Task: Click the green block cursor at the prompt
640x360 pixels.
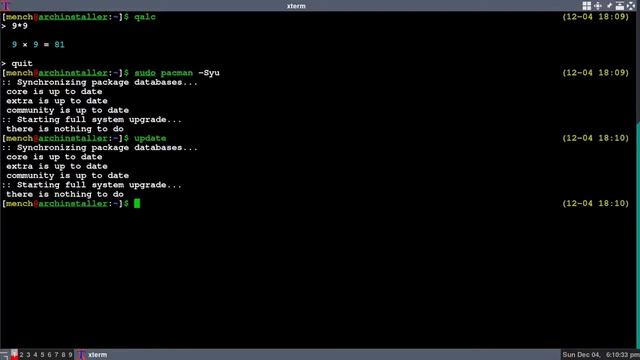Action: tap(137, 203)
